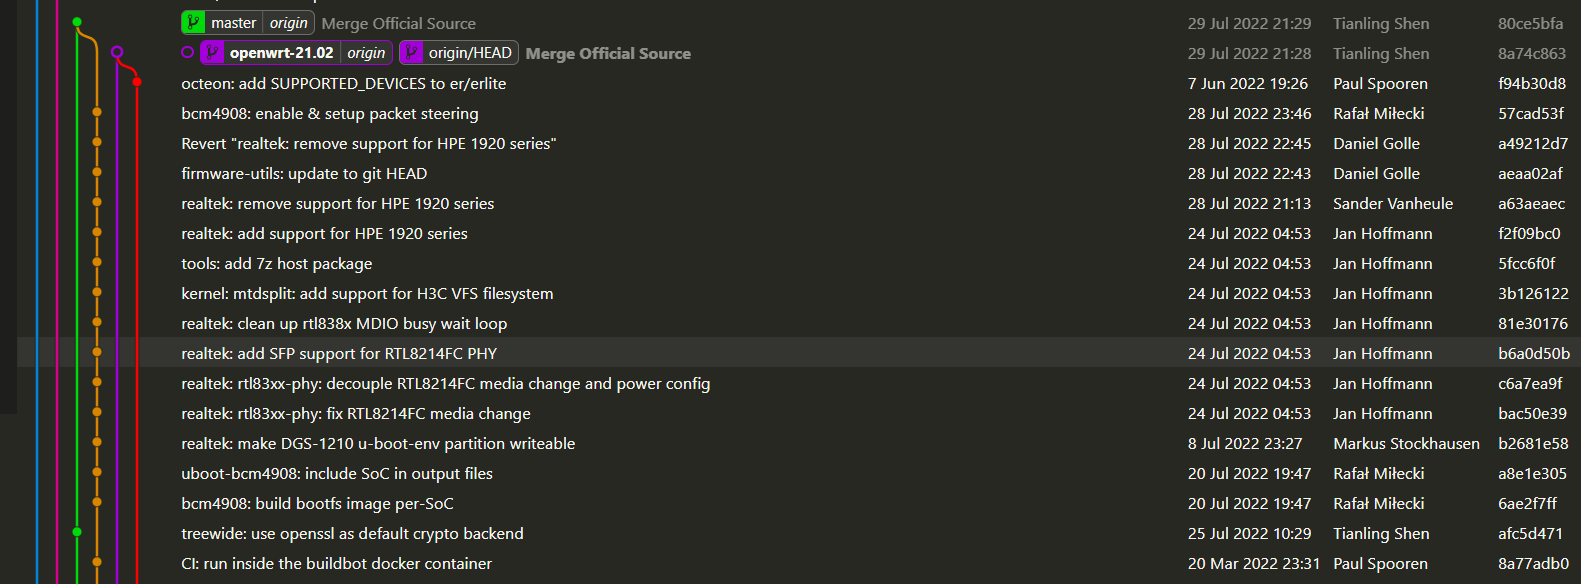The width and height of the screenshot is (1581, 584).
Task: Click the green node beside treewide openssl commit
Action: [77, 532]
